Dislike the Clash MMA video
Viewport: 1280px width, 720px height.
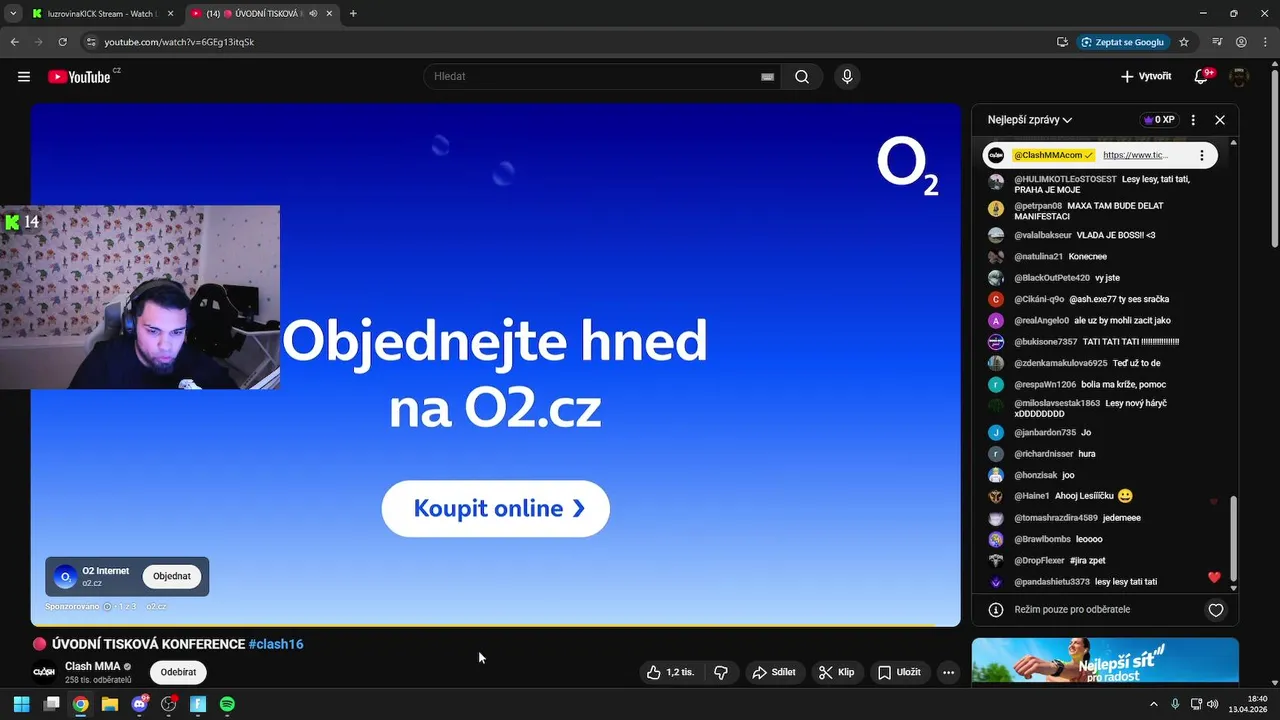(x=721, y=673)
